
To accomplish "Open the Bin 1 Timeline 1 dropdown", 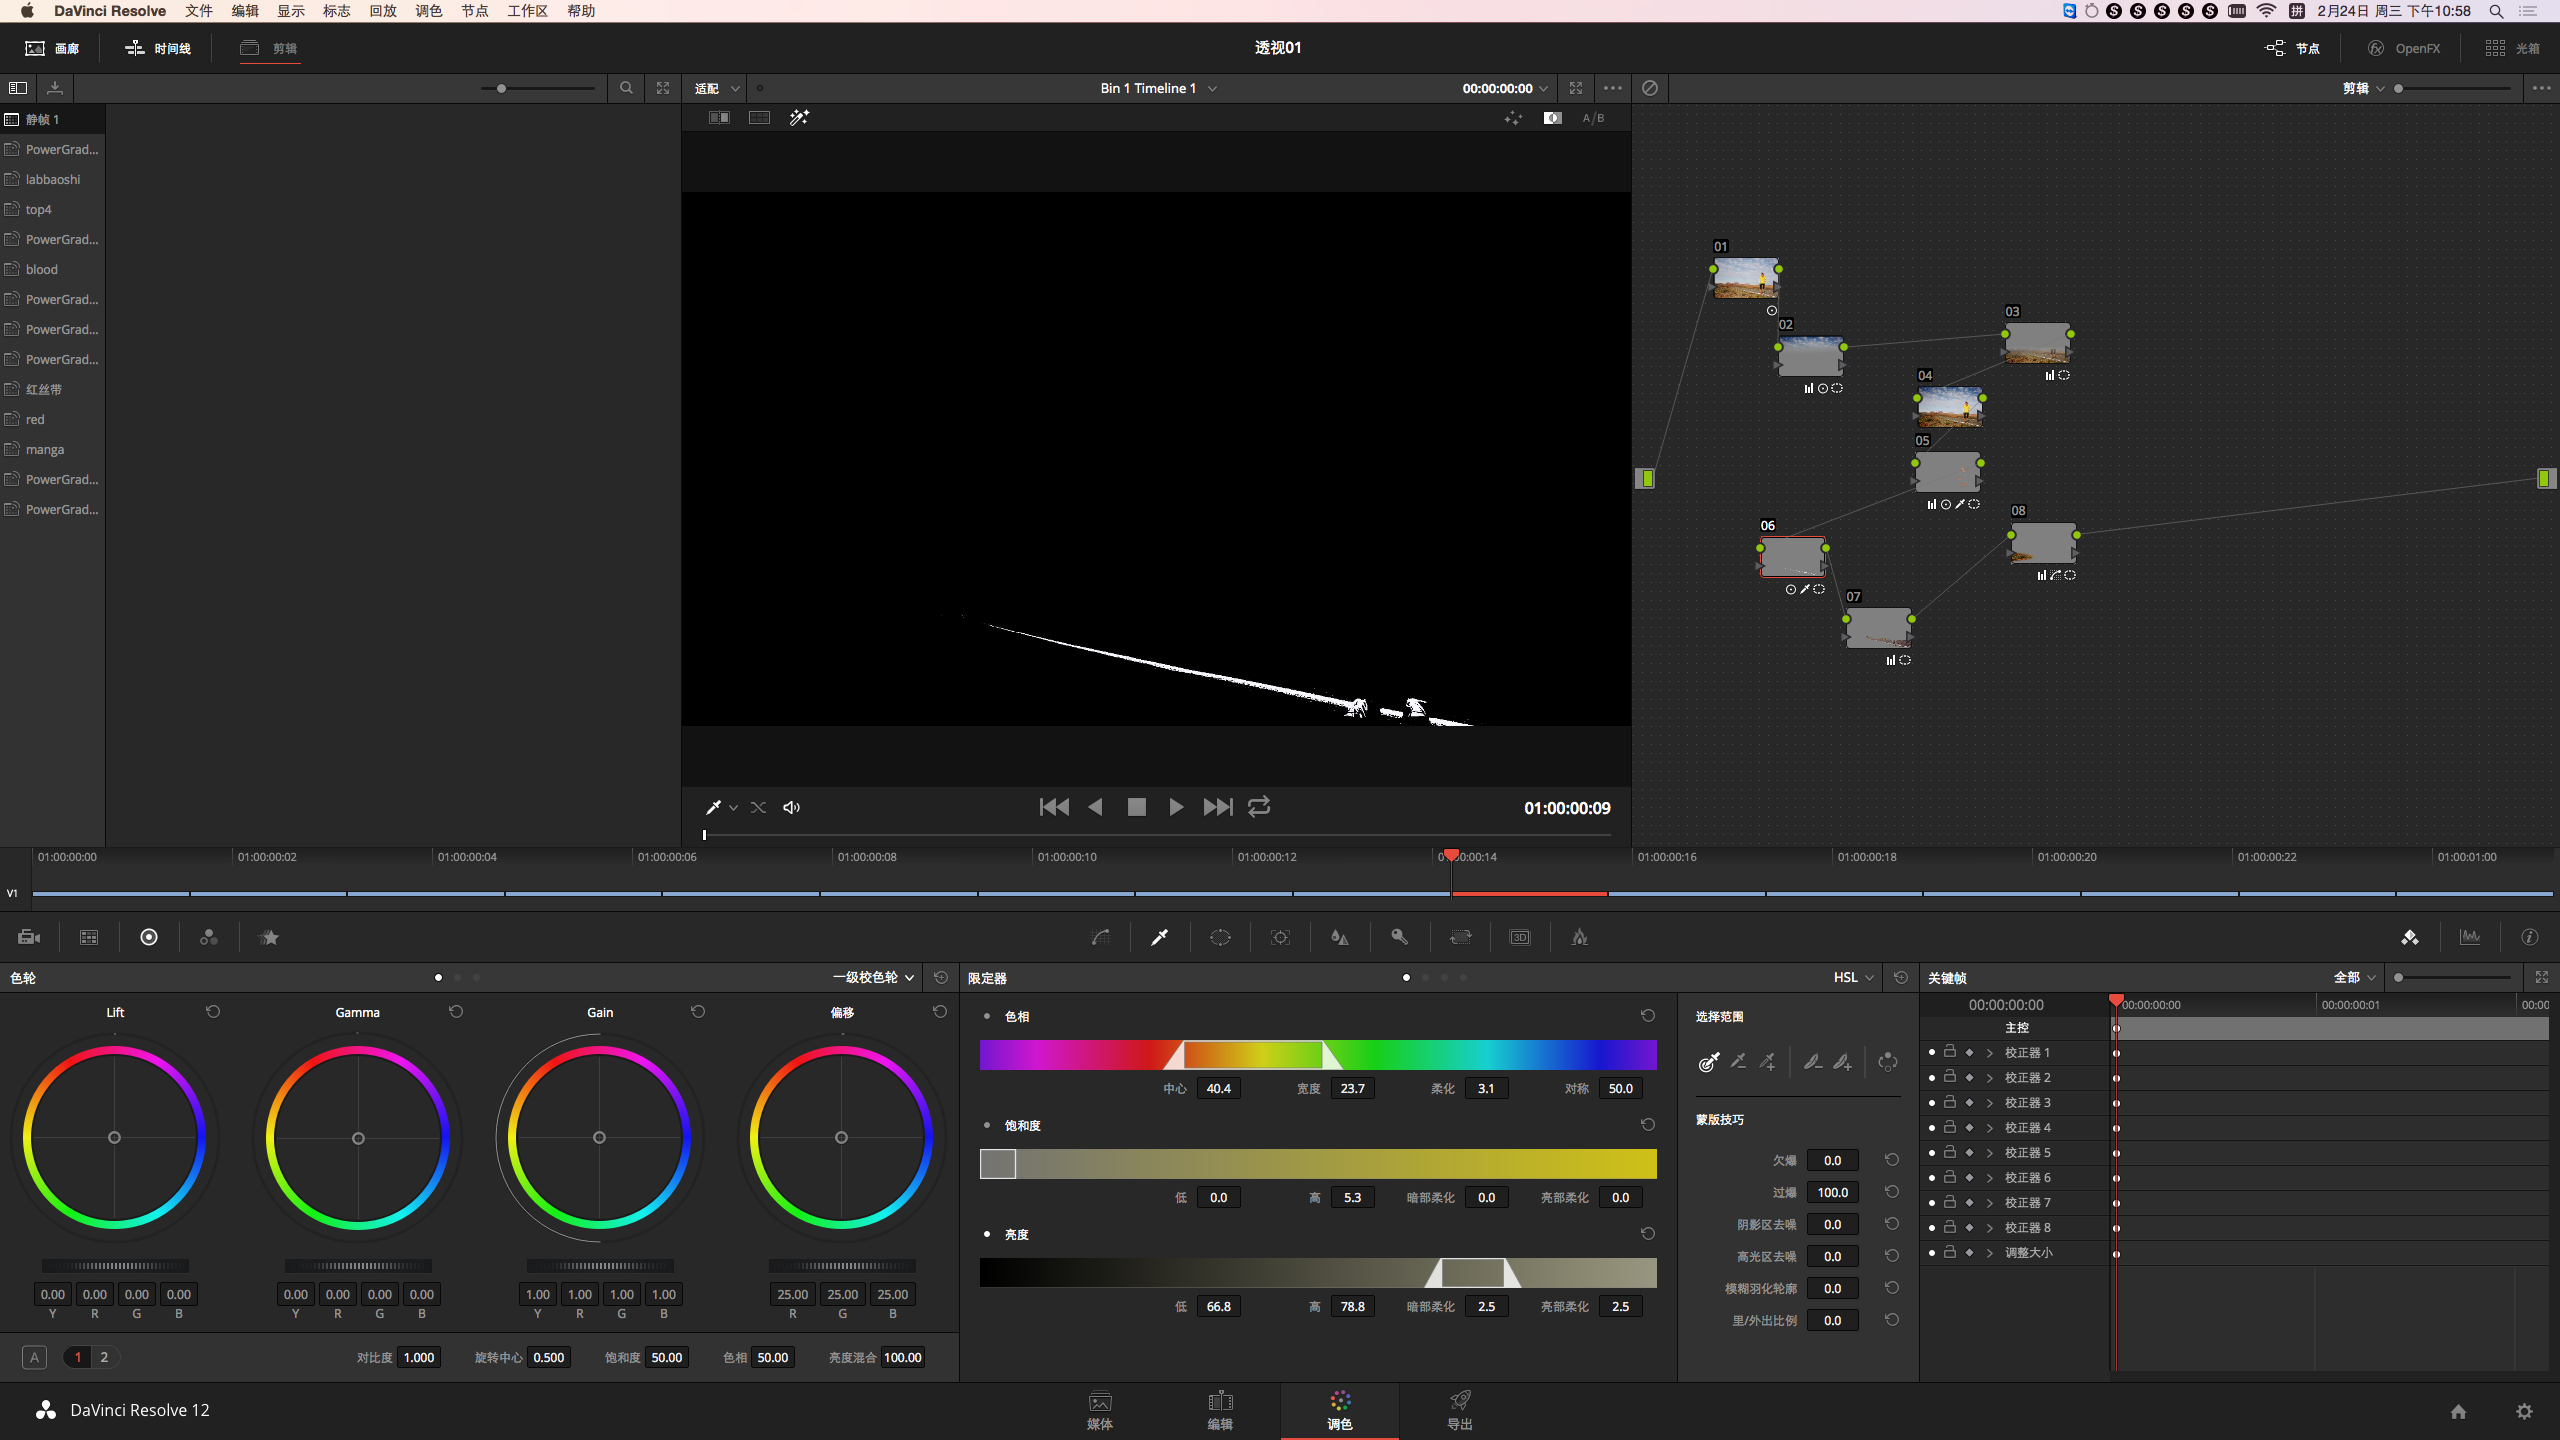I will point(1159,88).
